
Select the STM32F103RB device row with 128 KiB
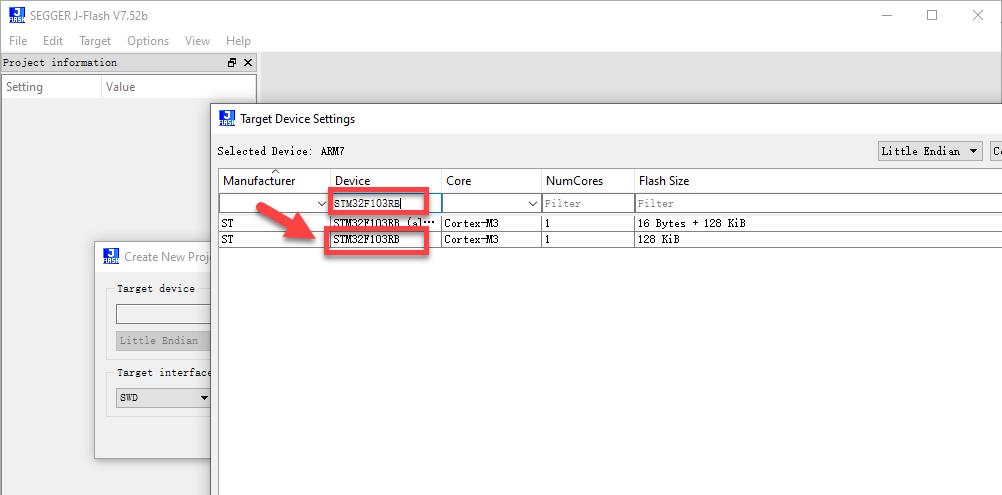pos(610,240)
